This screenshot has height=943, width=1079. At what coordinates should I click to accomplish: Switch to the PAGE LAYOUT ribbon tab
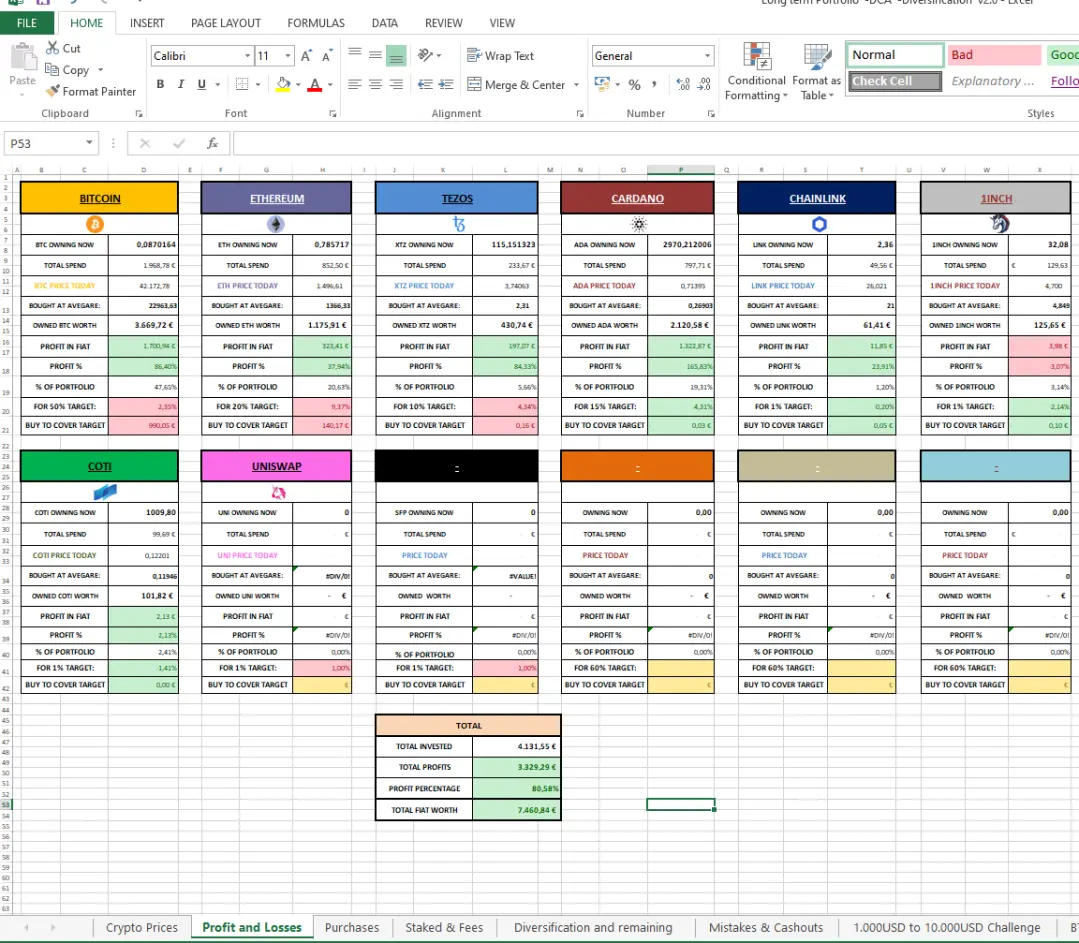pyautogui.click(x=226, y=23)
